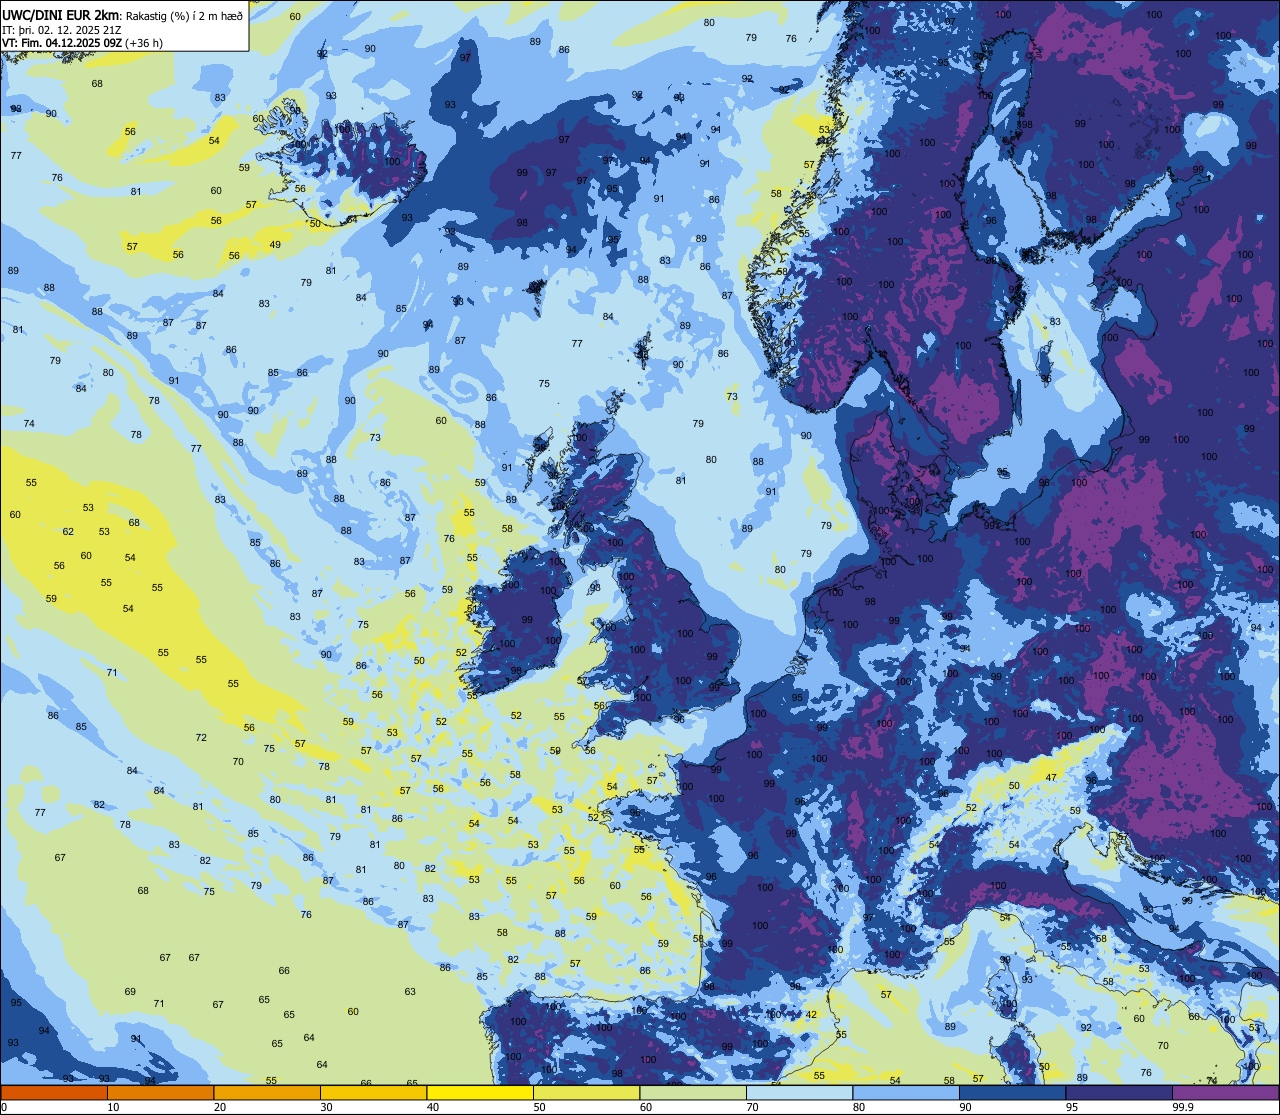Image resolution: width=1280 pixels, height=1115 pixels.
Task: Click the '49' humidity value south of Iceland
Action: pyautogui.click(x=275, y=245)
